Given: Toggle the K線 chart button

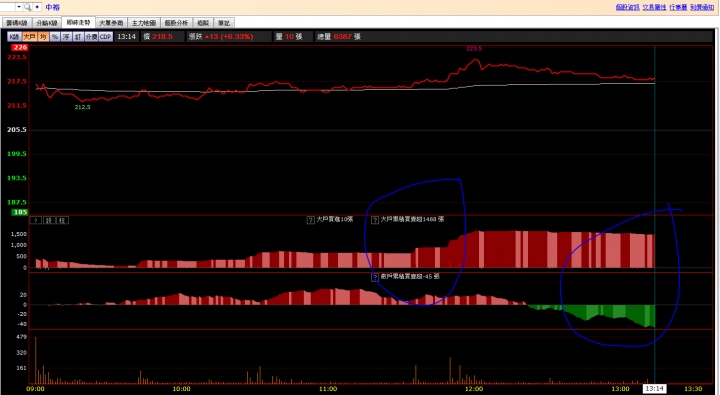Looking at the screenshot, I should [14, 37].
